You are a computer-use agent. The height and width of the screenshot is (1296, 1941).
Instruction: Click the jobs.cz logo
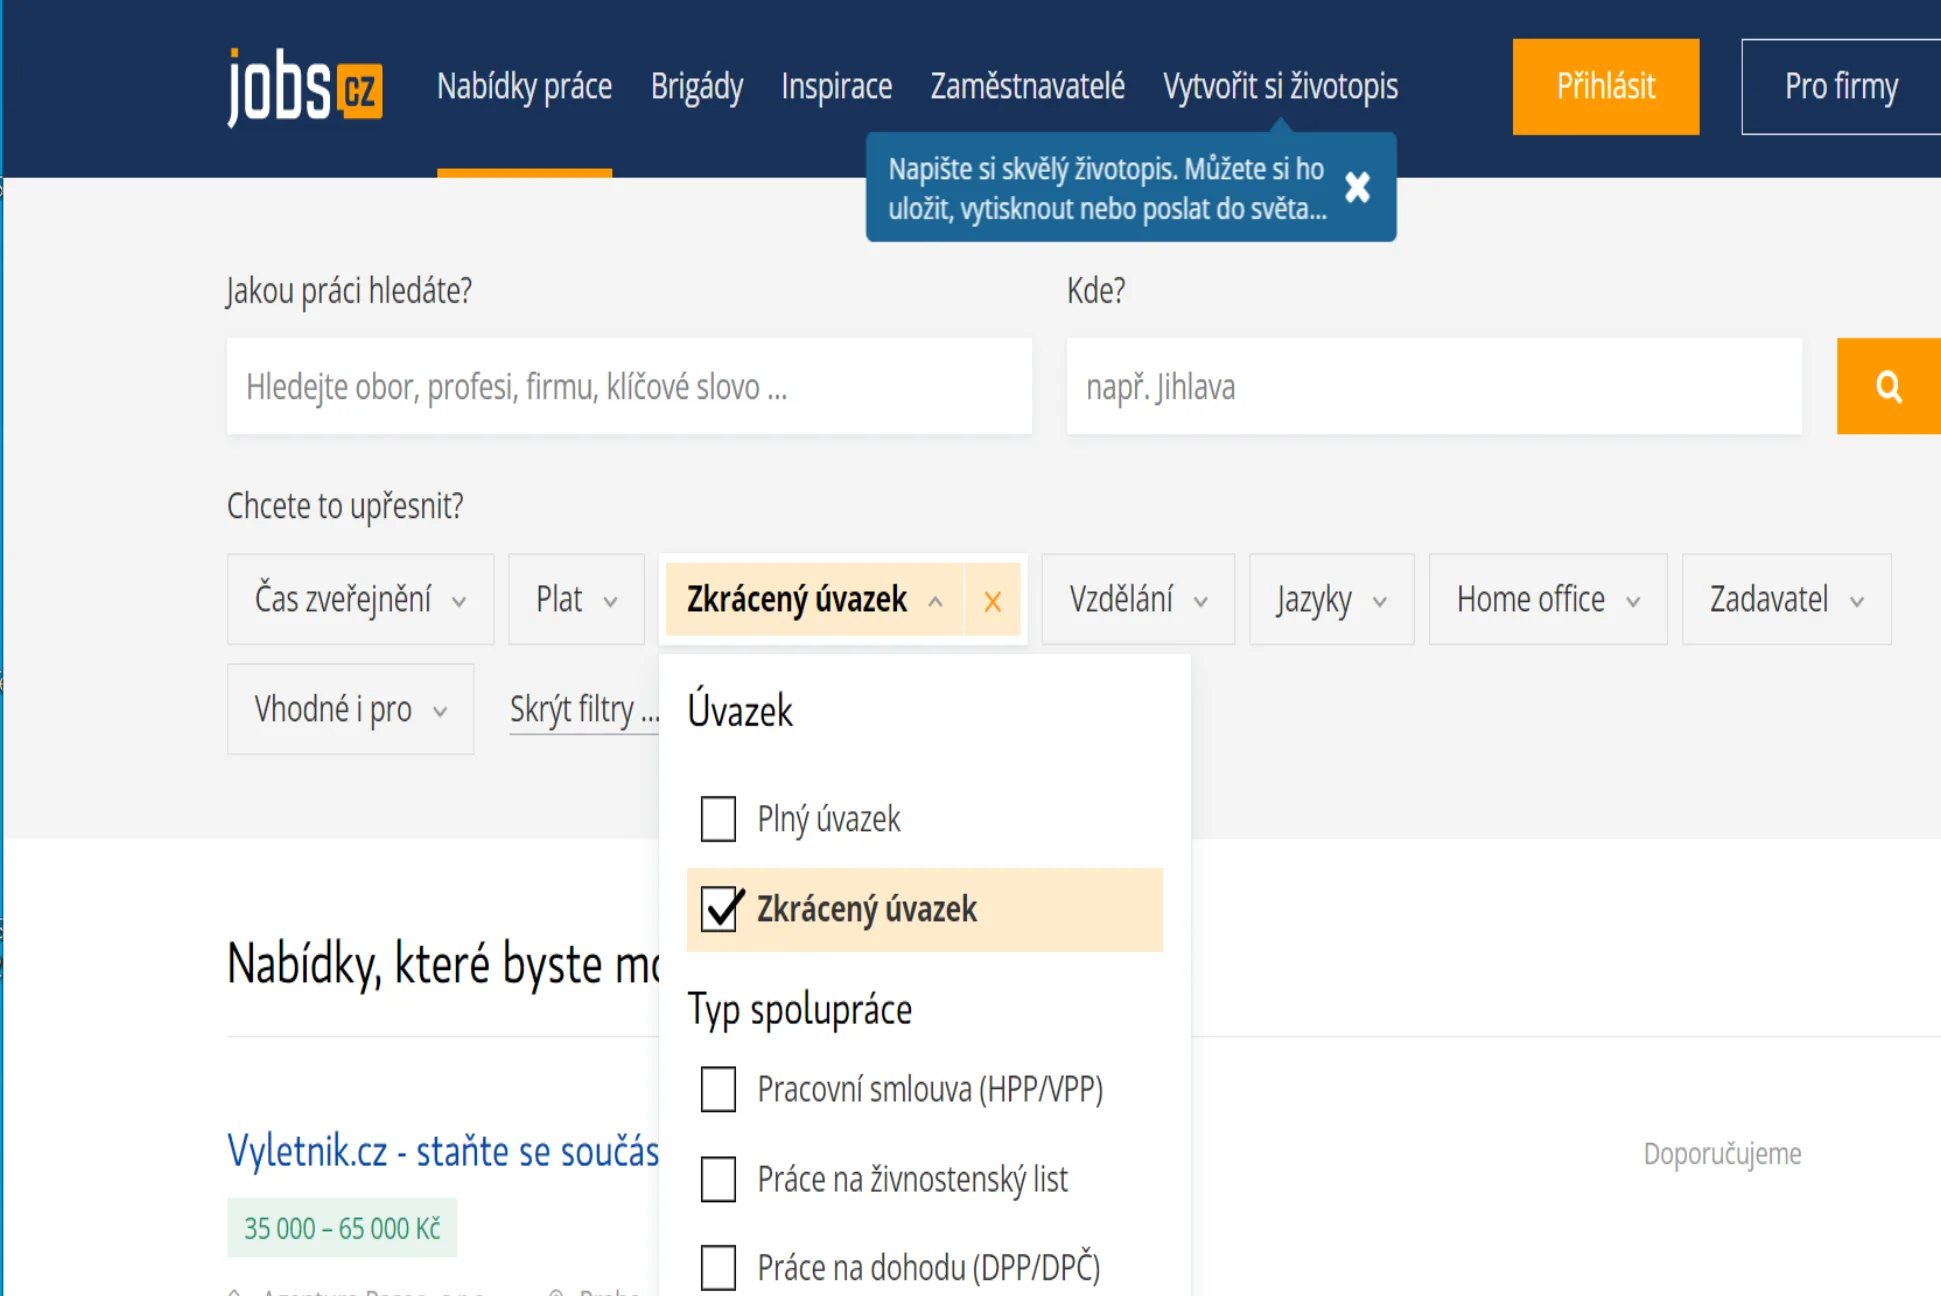pyautogui.click(x=305, y=87)
